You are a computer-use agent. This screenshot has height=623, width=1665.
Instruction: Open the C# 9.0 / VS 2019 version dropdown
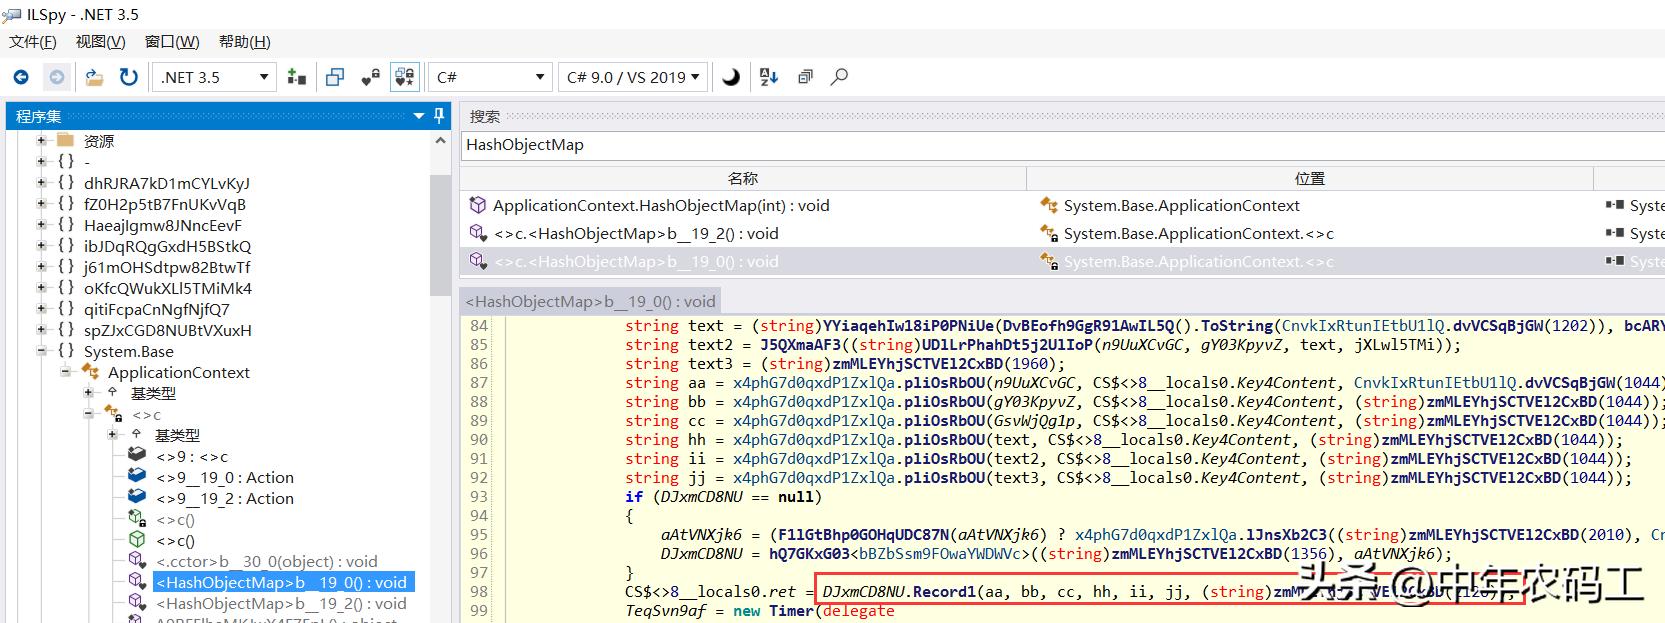point(695,77)
